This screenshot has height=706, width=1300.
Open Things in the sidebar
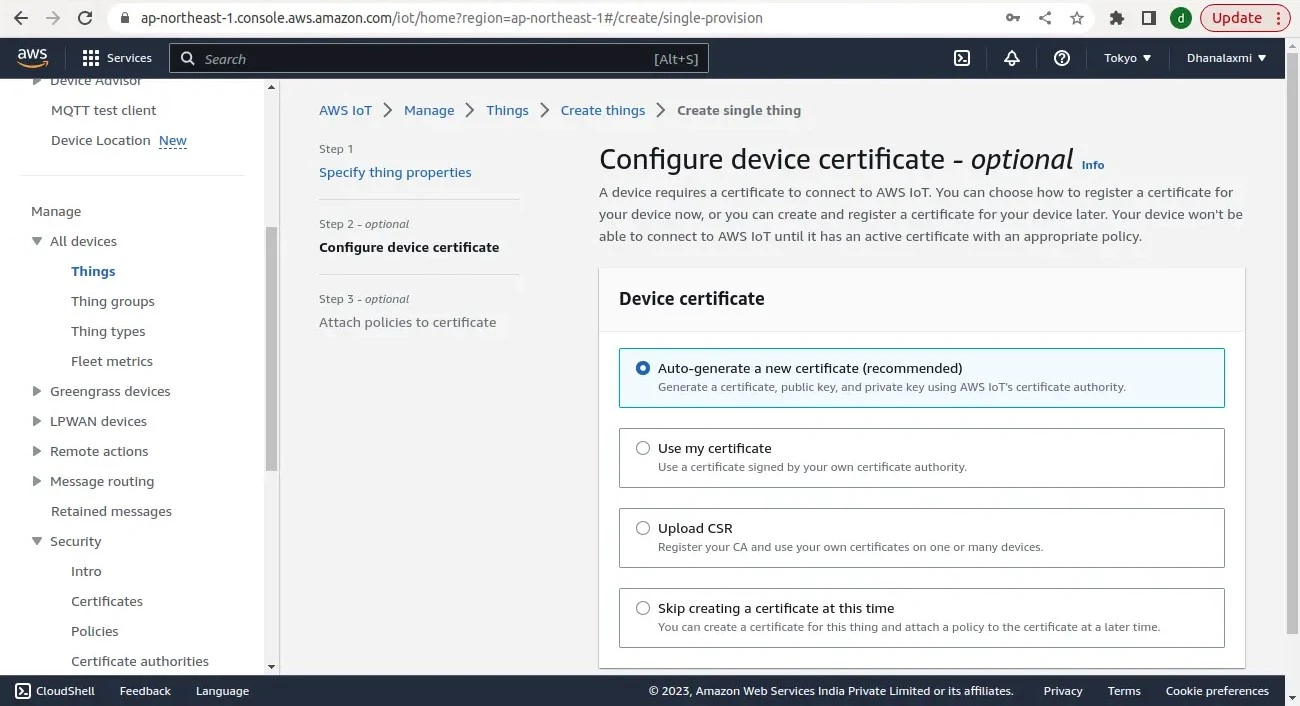(93, 271)
